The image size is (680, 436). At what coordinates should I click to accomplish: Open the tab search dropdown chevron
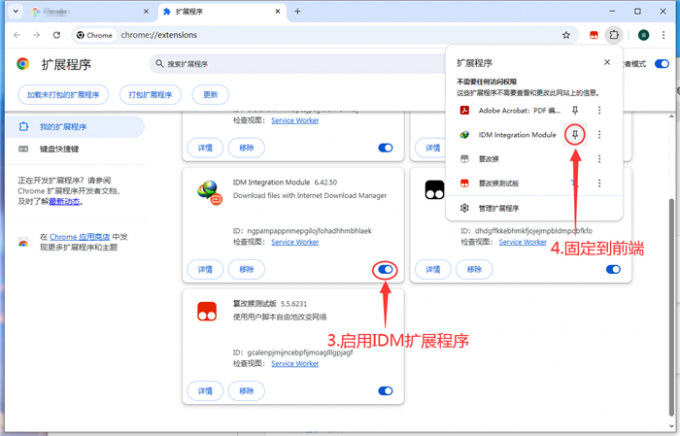(x=16, y=12)
